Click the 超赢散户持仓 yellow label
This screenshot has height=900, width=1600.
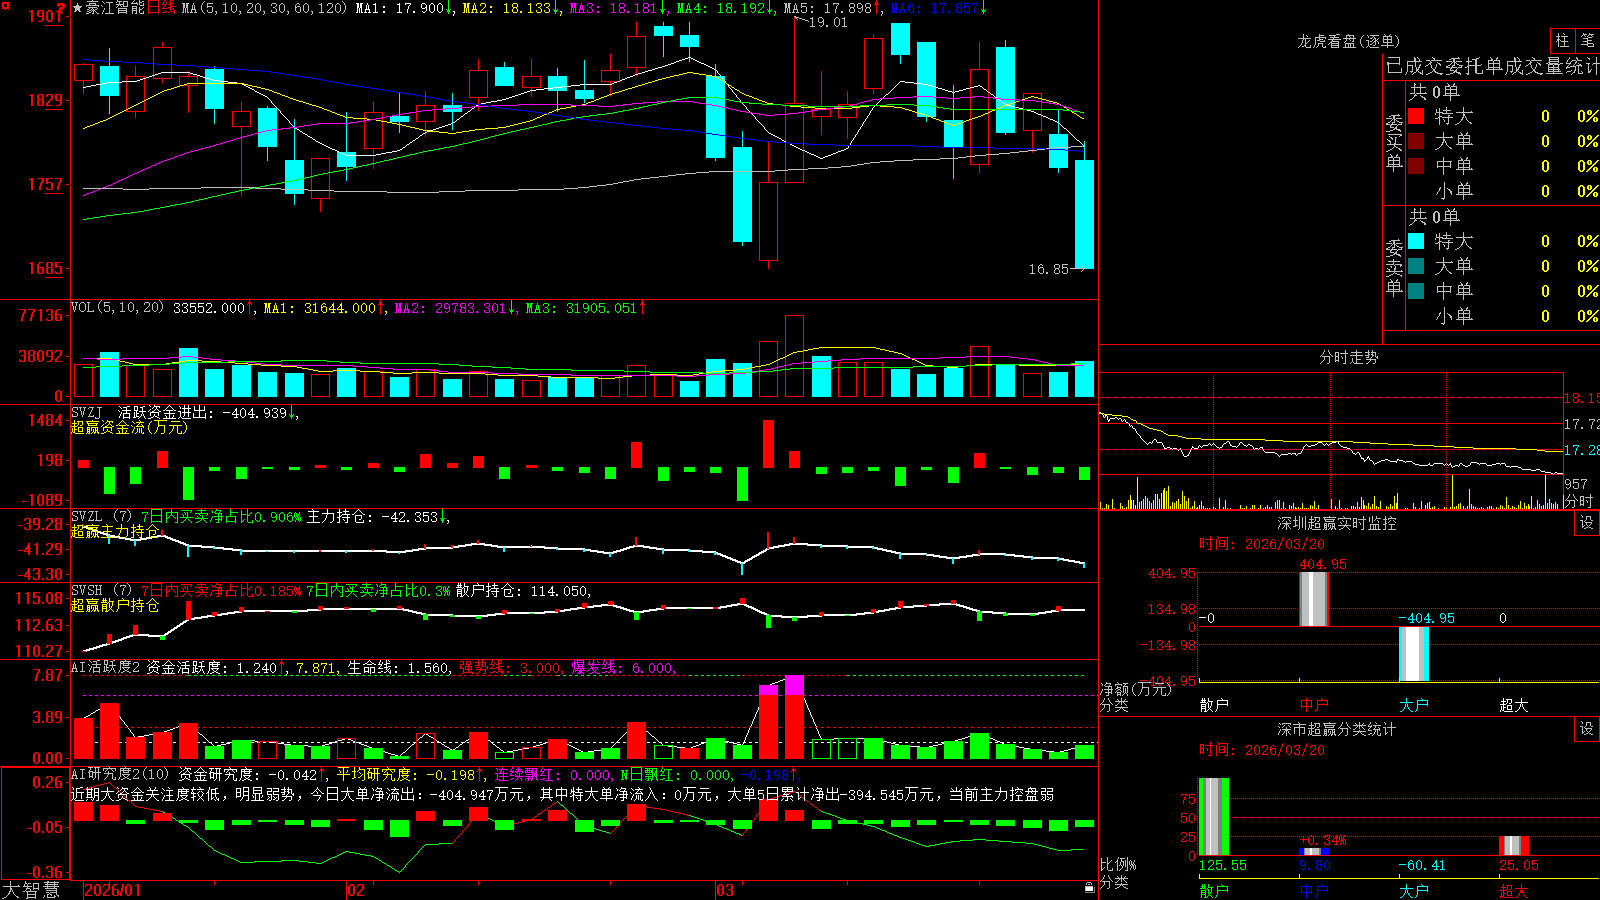[x=115, y=606]
